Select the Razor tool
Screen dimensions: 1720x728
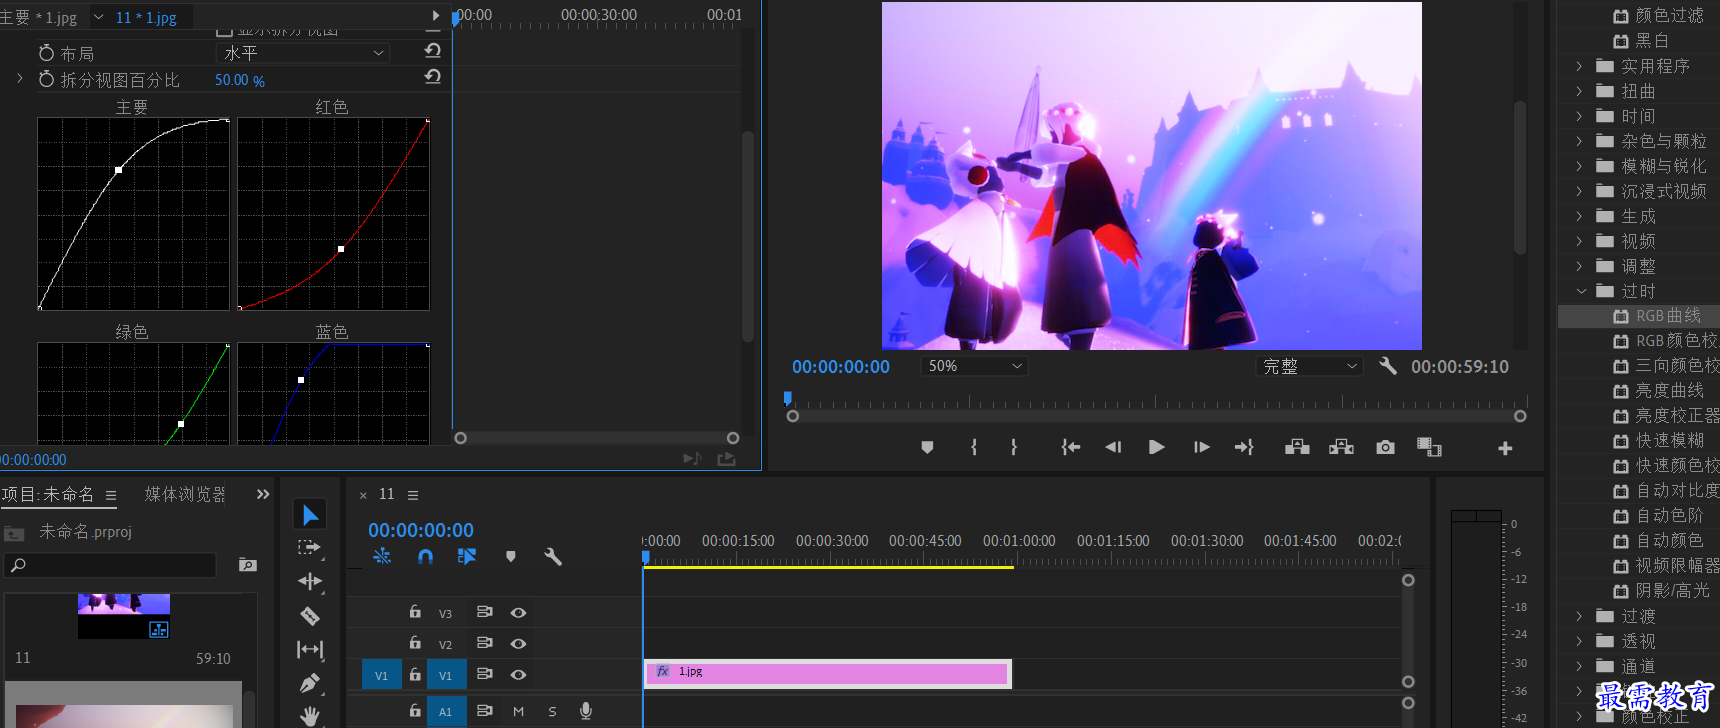(310, 616)
